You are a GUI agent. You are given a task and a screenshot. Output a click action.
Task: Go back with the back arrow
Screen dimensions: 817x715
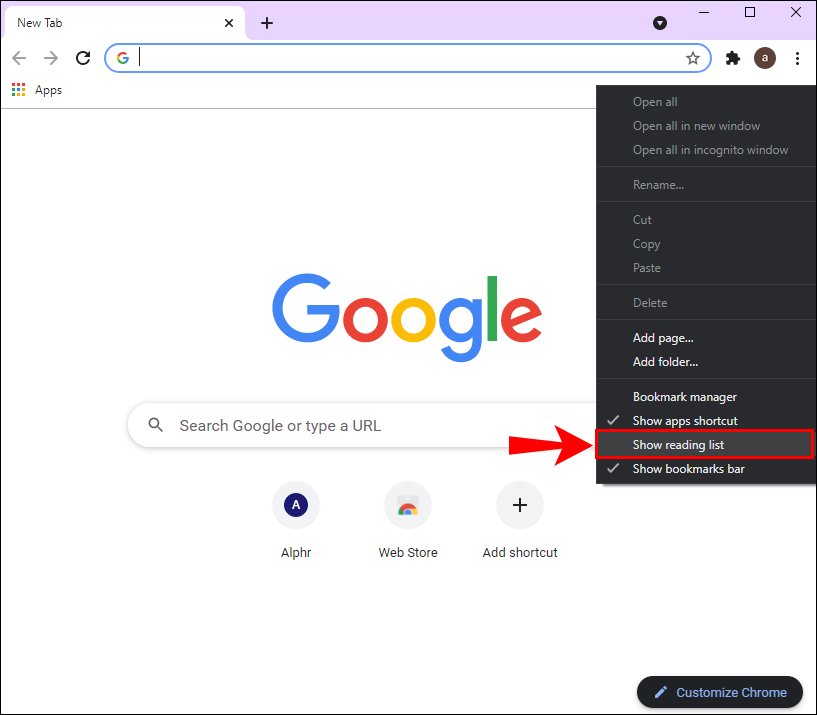click(19, 58)
